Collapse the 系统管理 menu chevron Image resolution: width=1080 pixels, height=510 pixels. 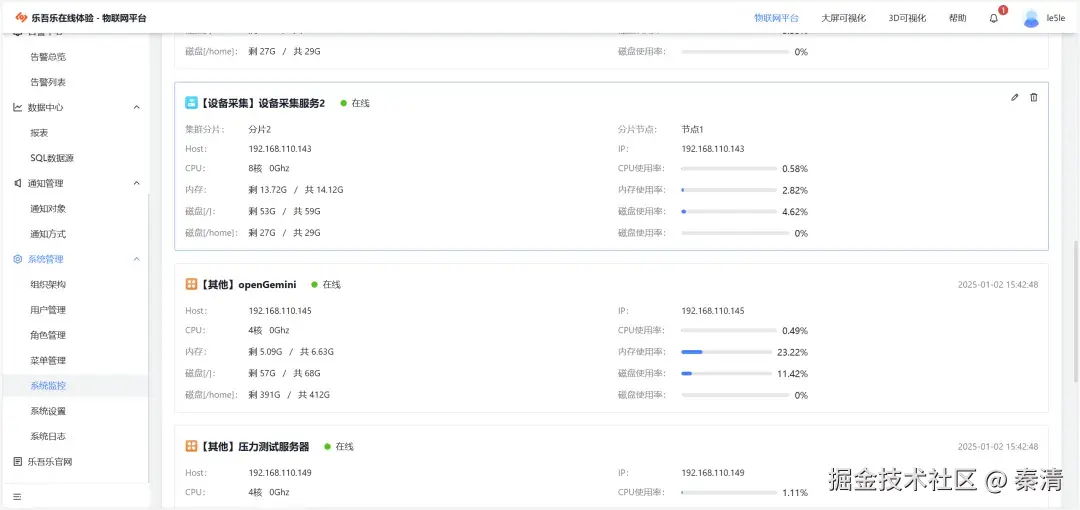(136, 259)
